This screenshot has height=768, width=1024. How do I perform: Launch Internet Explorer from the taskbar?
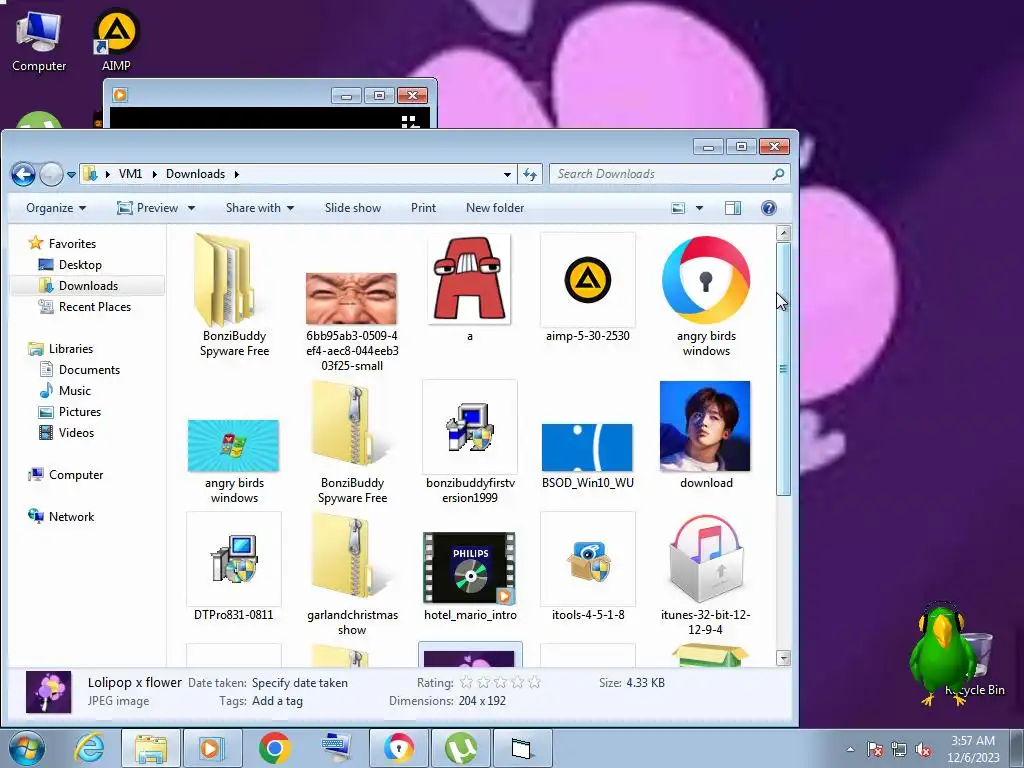89,748
